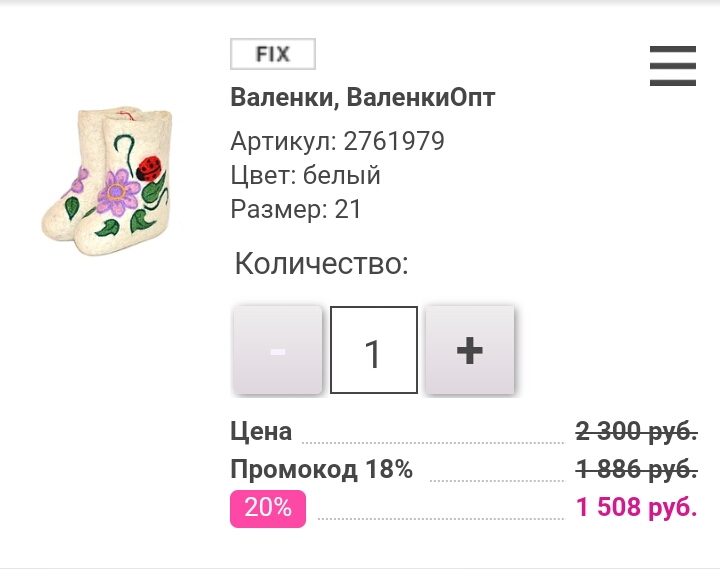720x569 pixels.
Task: Click the final price 1 508 руб.
Action: tap(636, 508)
